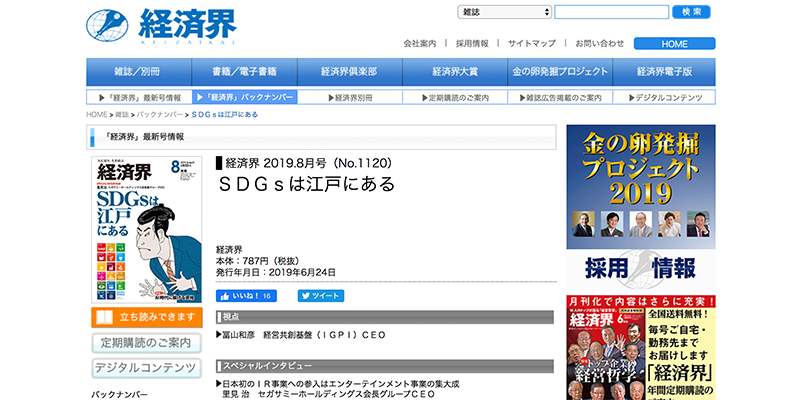Click the 月刊化 subscription ad banner
The width and height of the screenshot is (800, 400).
(x=641, y=347)
